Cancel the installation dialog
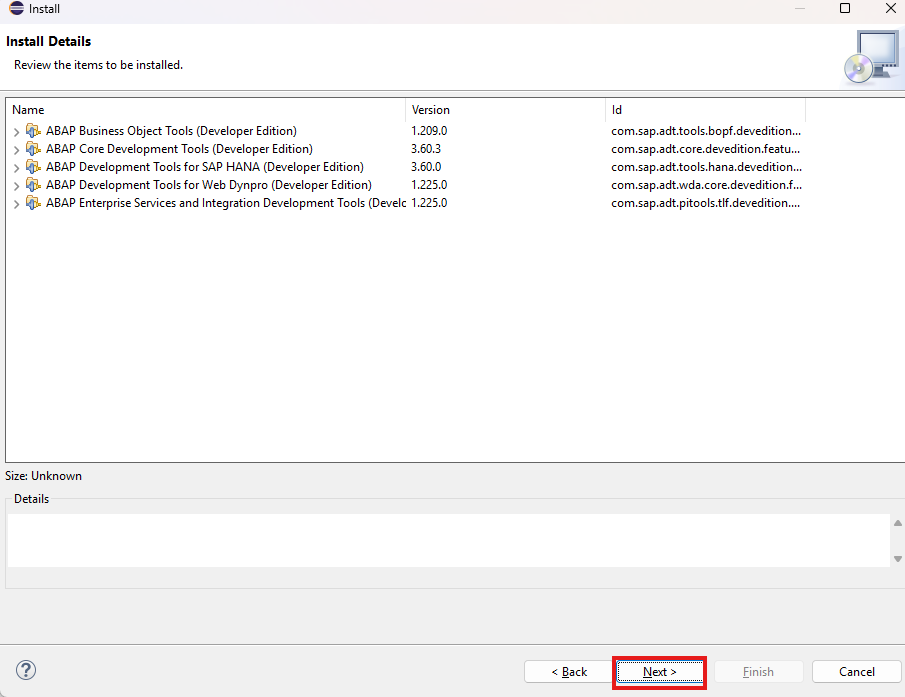 click(x=857, y=672)
